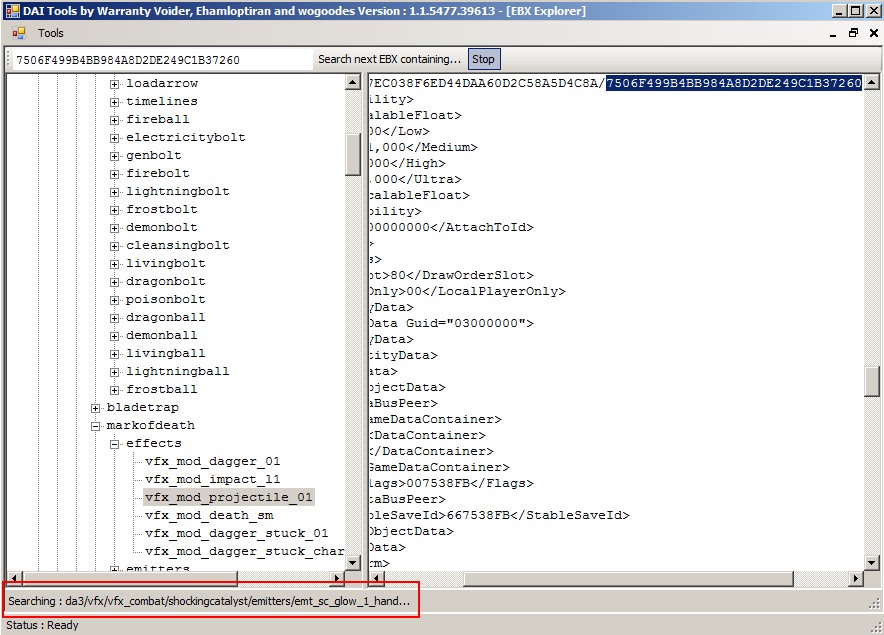
Task: Select vfx_mod_dagger_01 in tree
Action: tap(212, 462)
